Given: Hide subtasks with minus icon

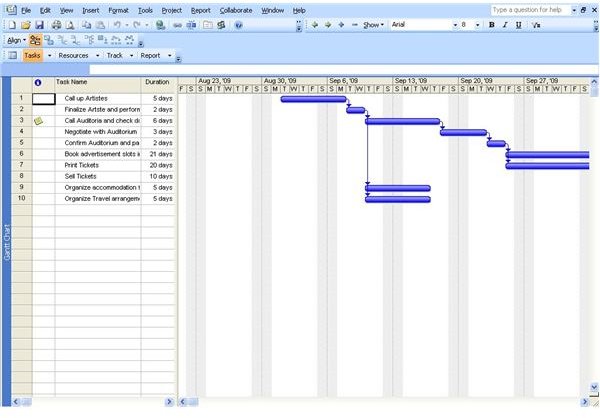Looking at the screenshot, I should [355, 25].
